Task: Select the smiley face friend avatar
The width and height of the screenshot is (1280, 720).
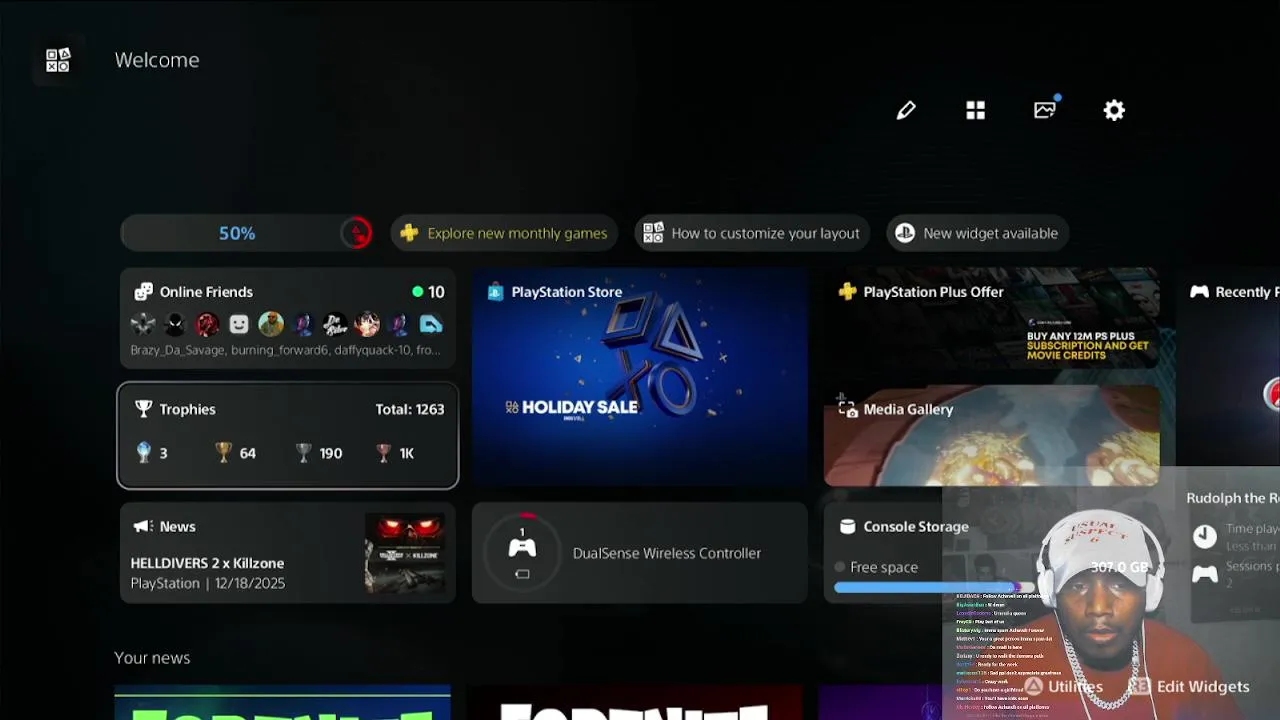Action: [x=239, y=324]
